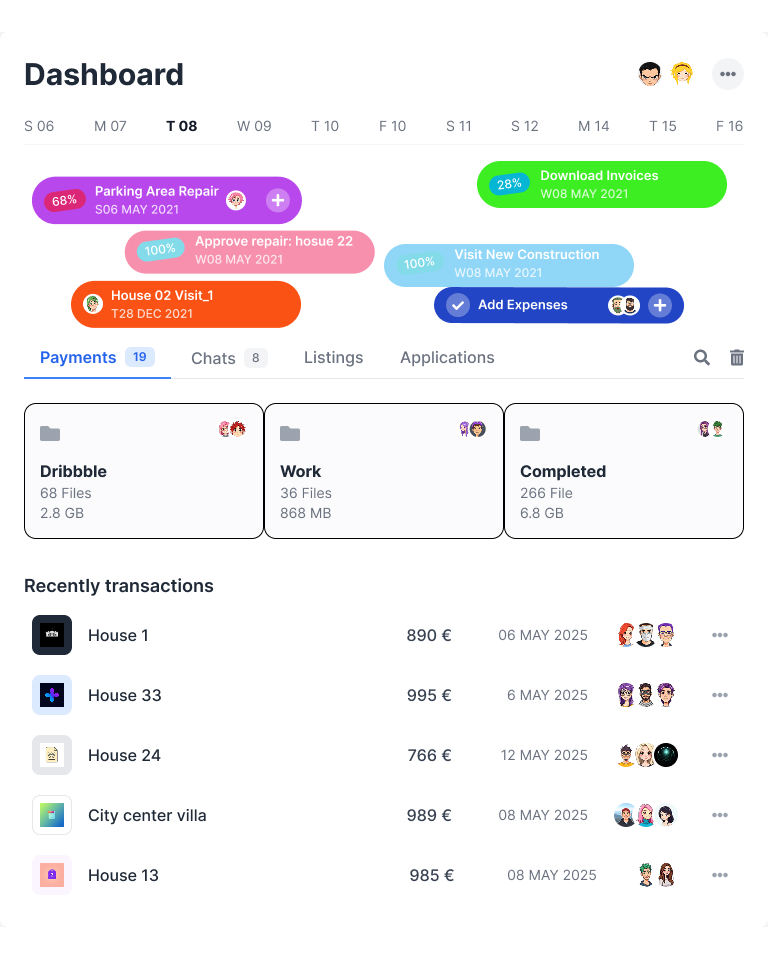Open the Dashboard three-dot menu button

click(x=728, y=74)
